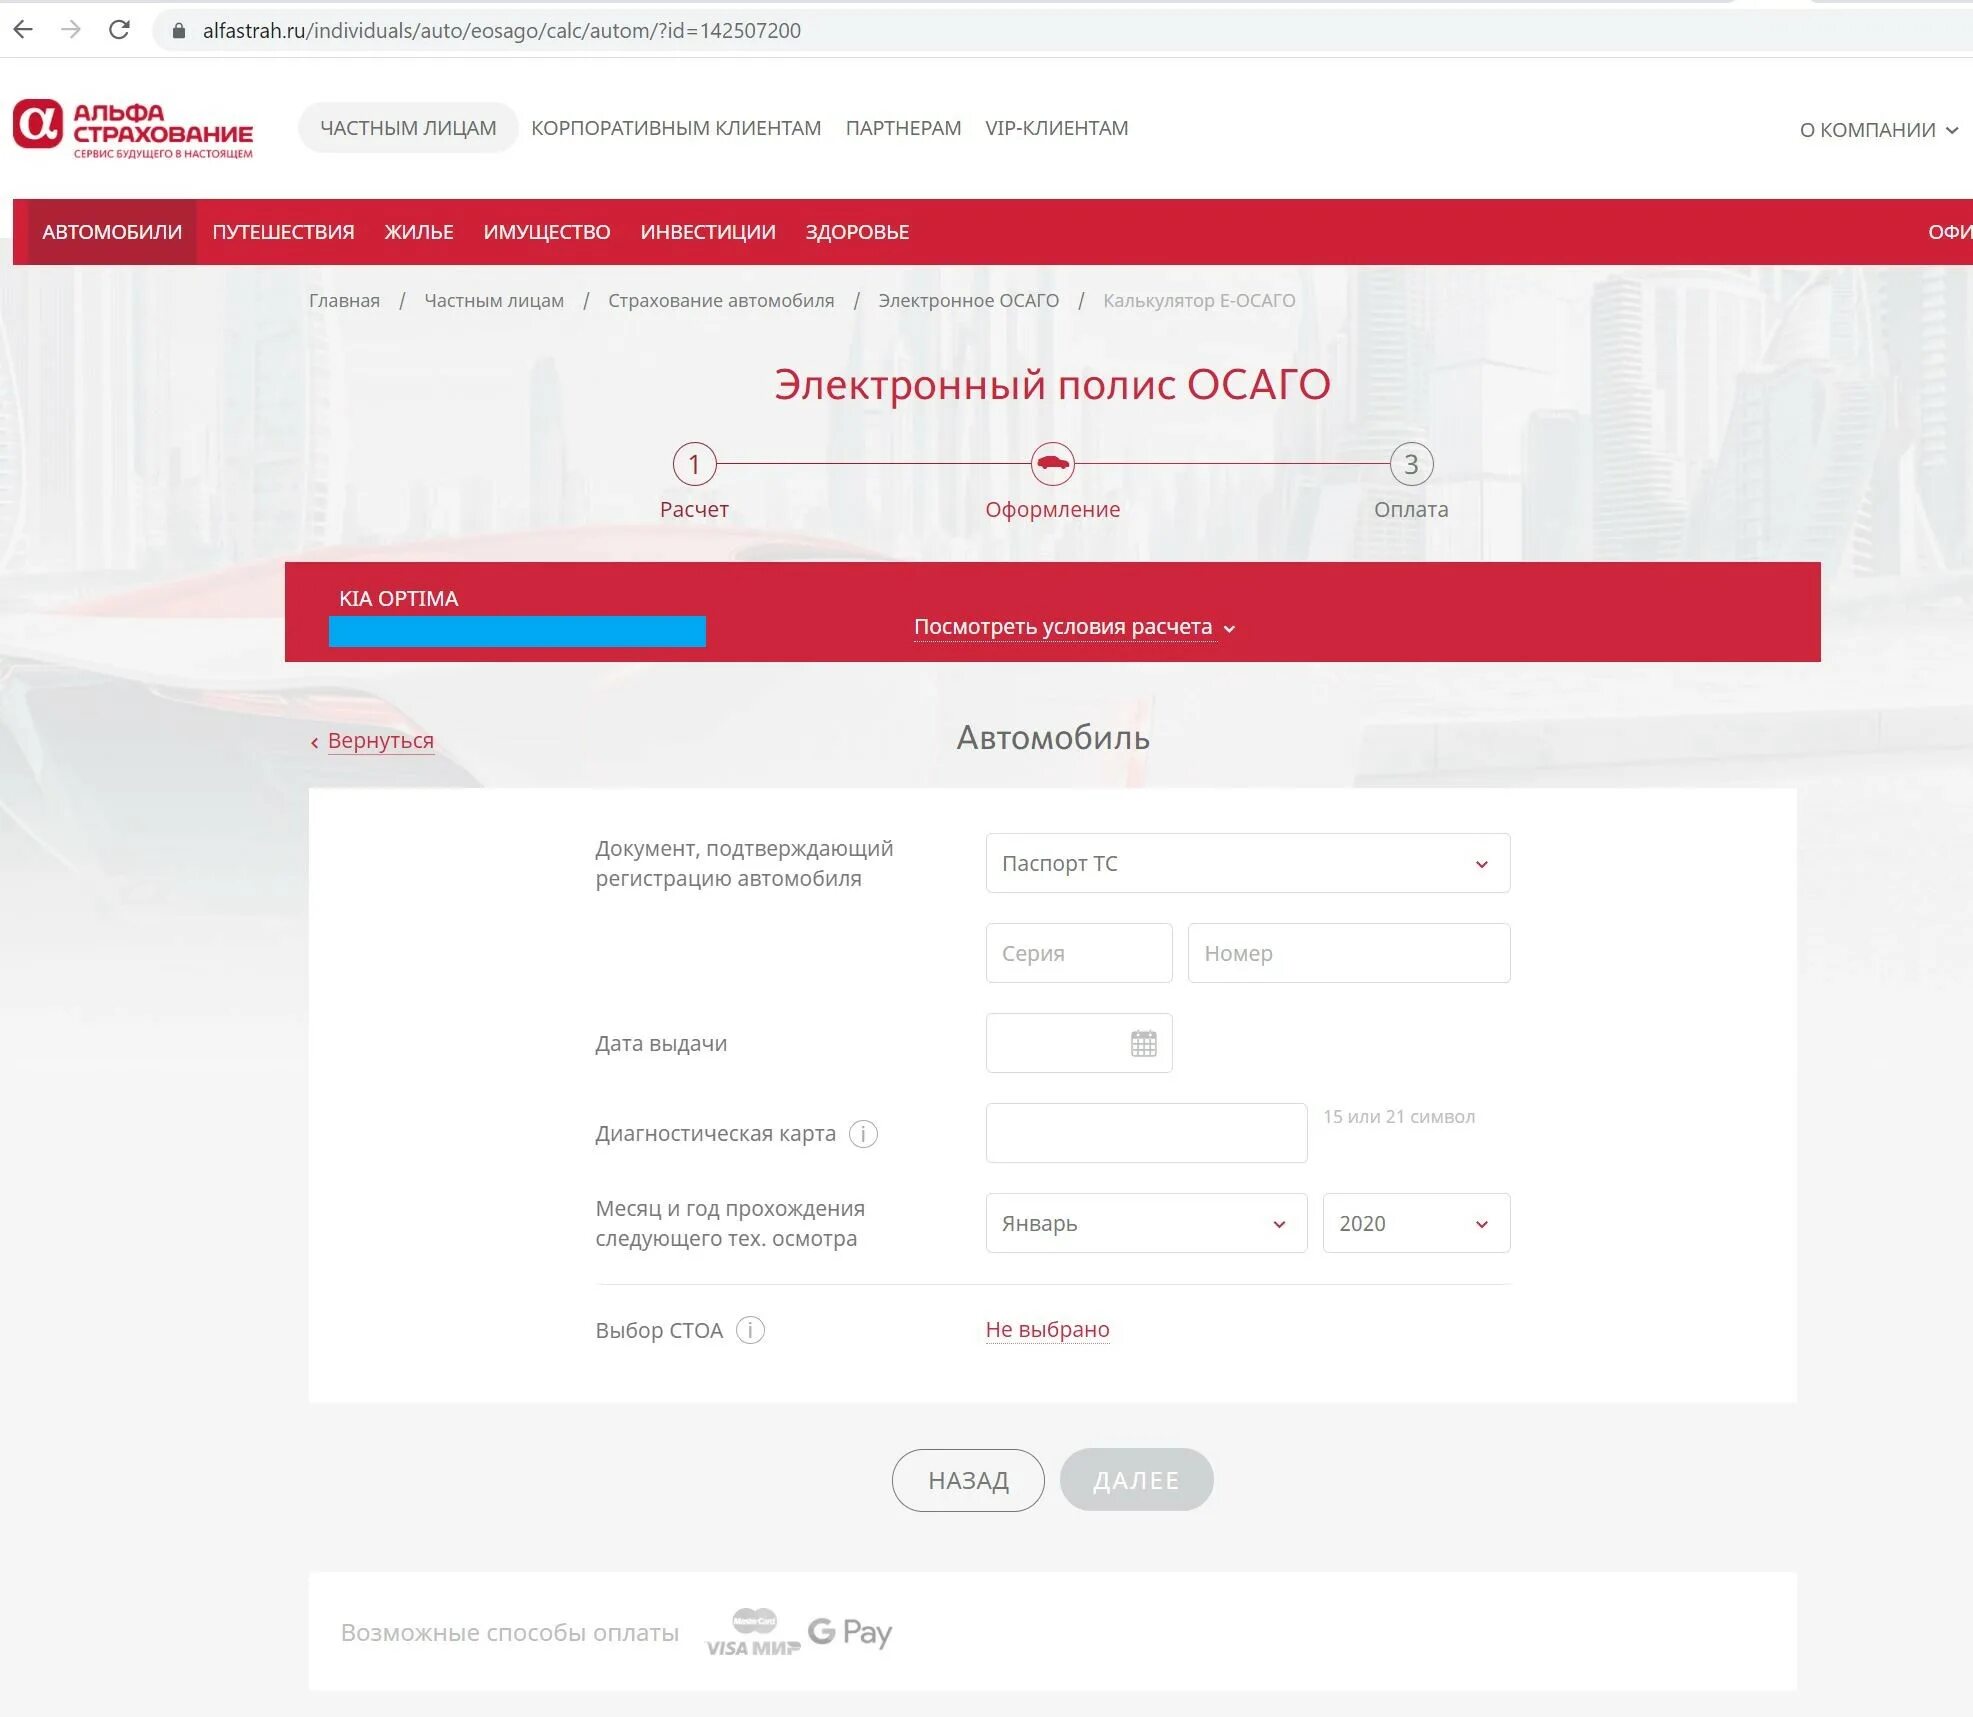Click the KIA OPTIMA text
The width and height of the screenshot is (1973, 1717).
click(x=398, y=599)
